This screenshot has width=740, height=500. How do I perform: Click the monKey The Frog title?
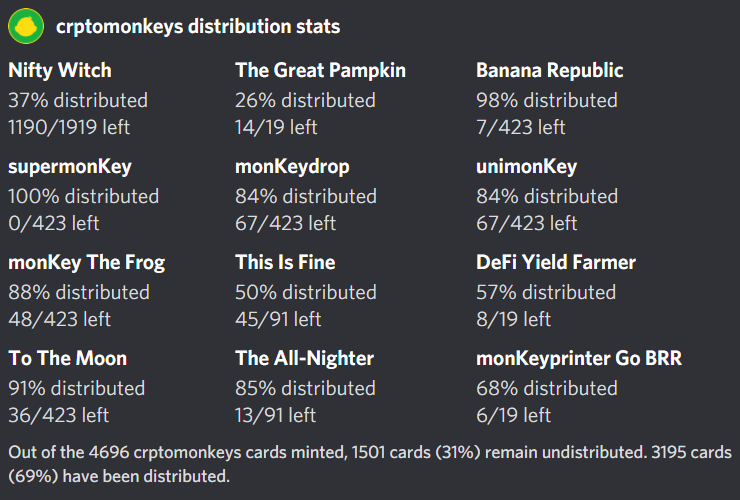87,263
